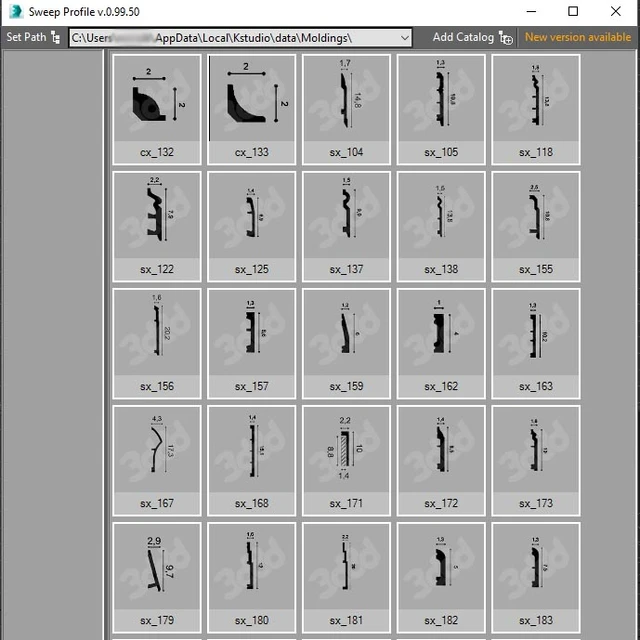This screenshot has width=640, height=640.
Task: Choose the sx_125 molding profile
Action: [251, 227]
